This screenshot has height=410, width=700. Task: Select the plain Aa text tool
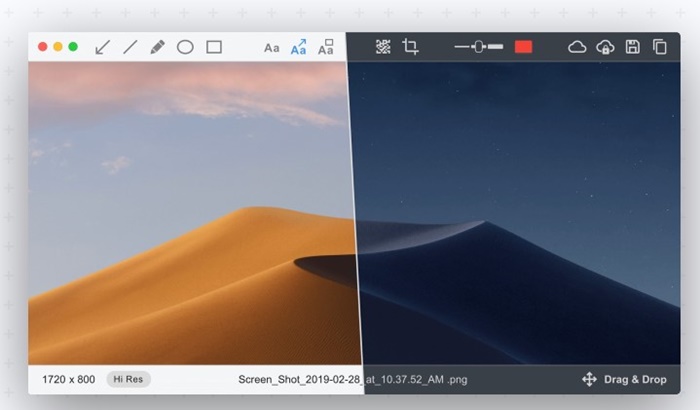coord(271,48)
